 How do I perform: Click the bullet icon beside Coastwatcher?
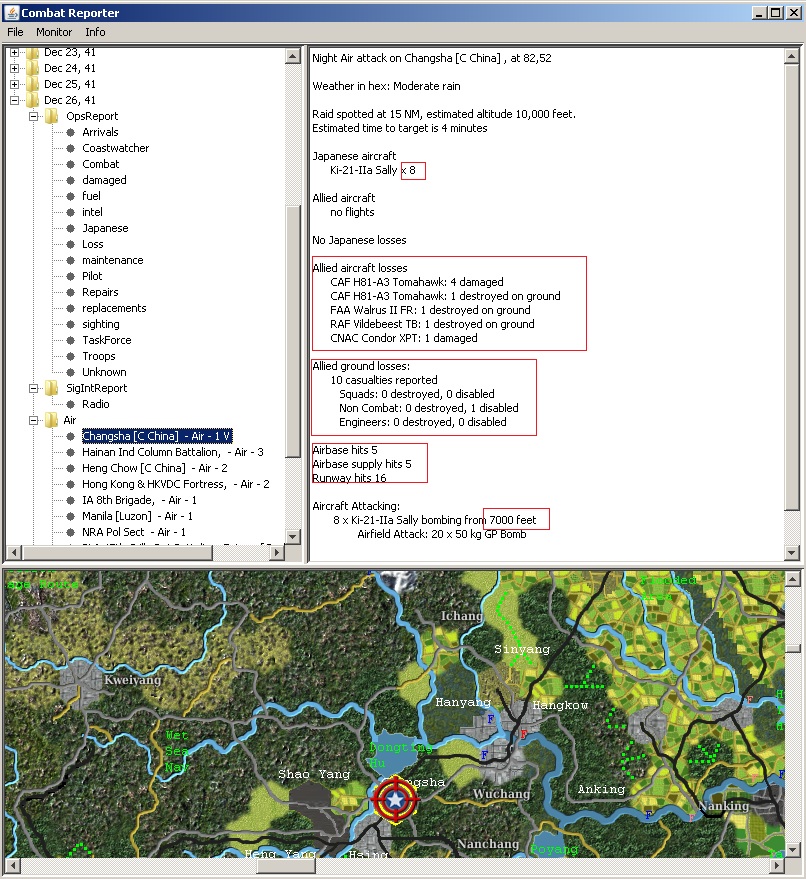[x=71, y=149]
